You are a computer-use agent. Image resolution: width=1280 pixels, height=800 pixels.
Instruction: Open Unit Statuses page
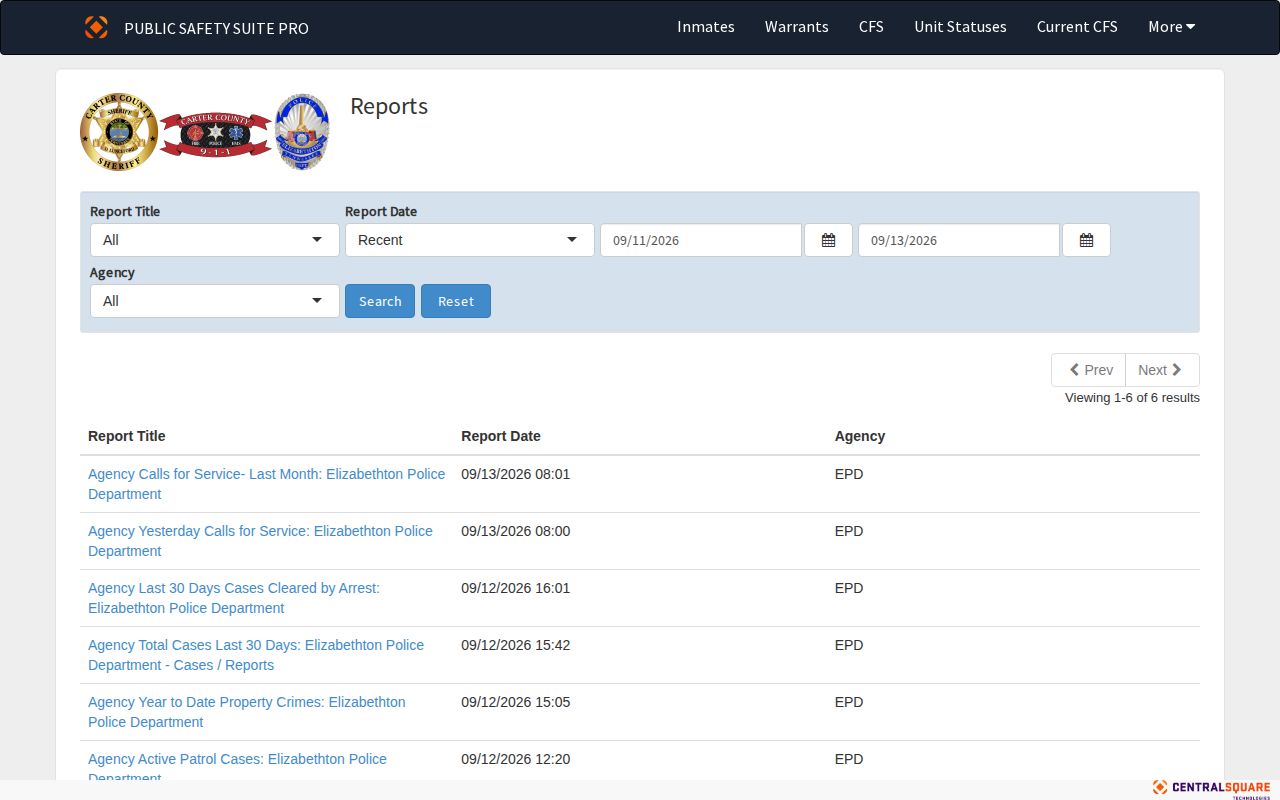click(960, 27)
